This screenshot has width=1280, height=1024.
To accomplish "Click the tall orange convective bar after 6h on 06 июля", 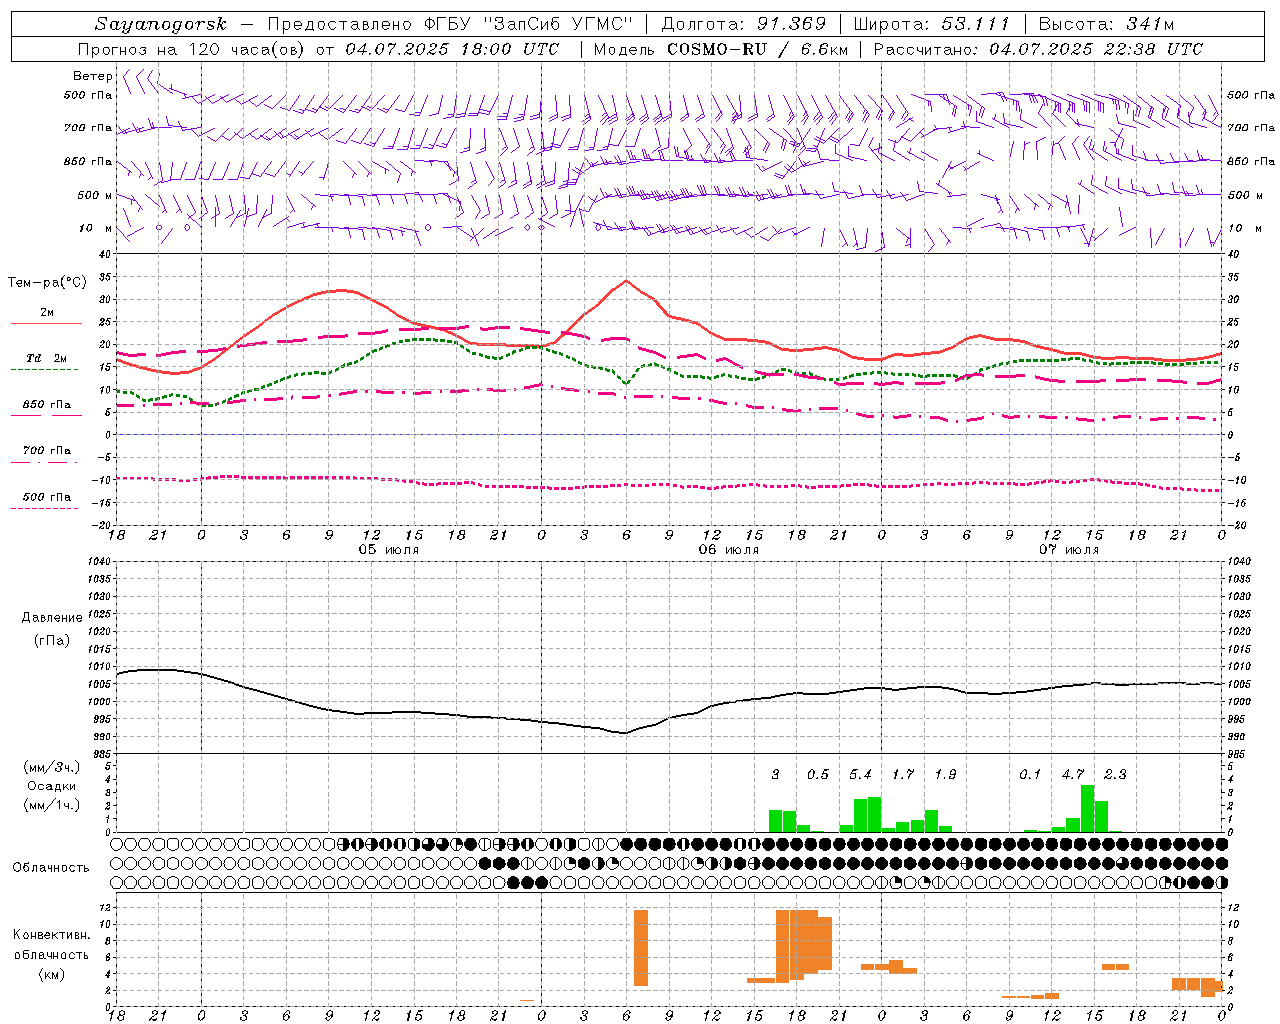I will (x=641, y=947).
